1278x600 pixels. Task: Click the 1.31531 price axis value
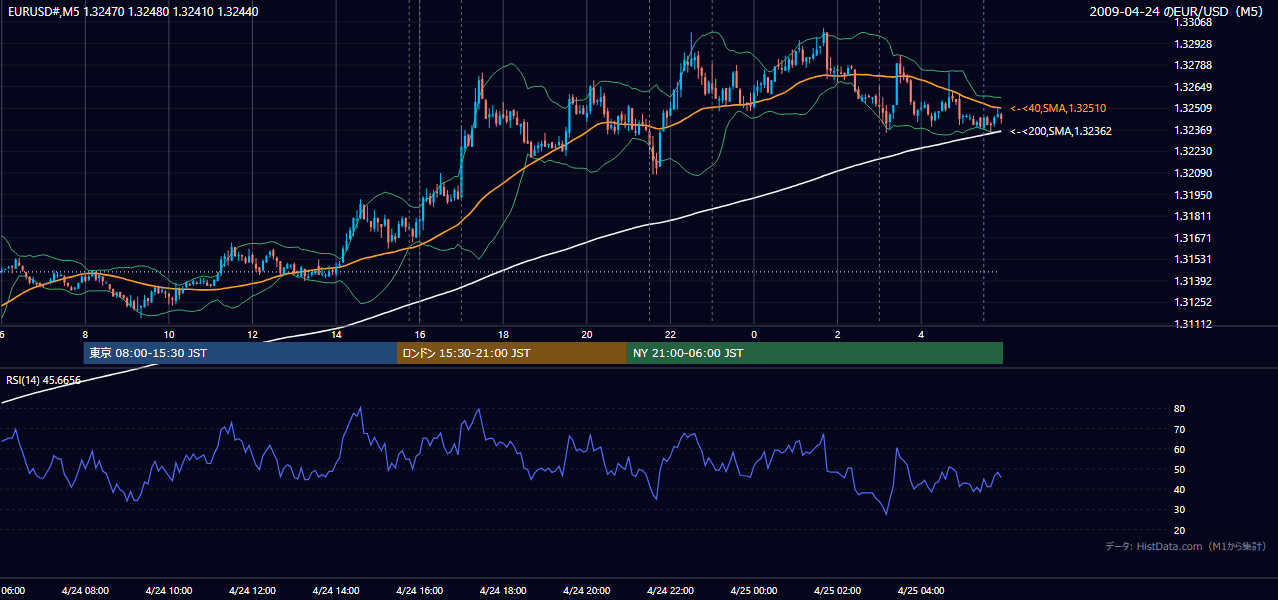point(1193,259)
